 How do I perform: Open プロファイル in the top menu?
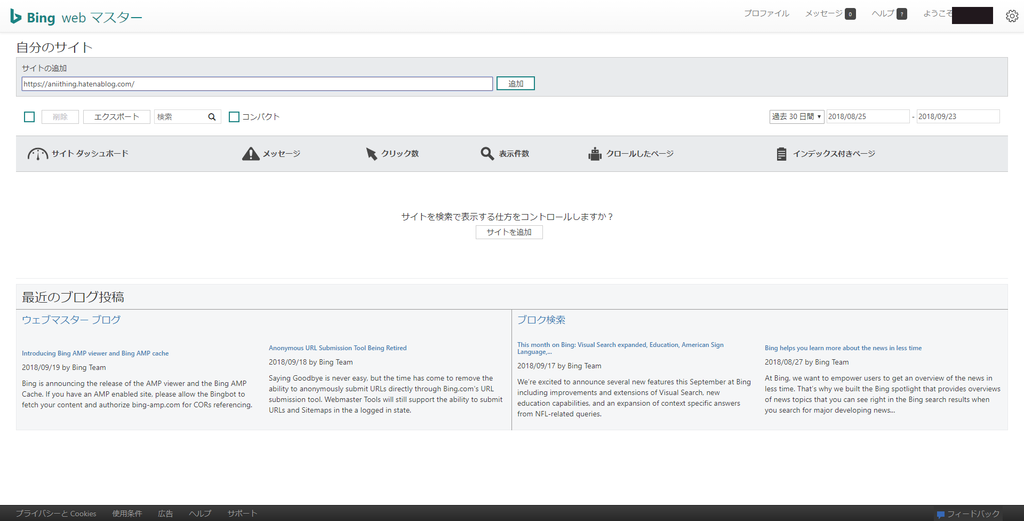coord(766,14)
